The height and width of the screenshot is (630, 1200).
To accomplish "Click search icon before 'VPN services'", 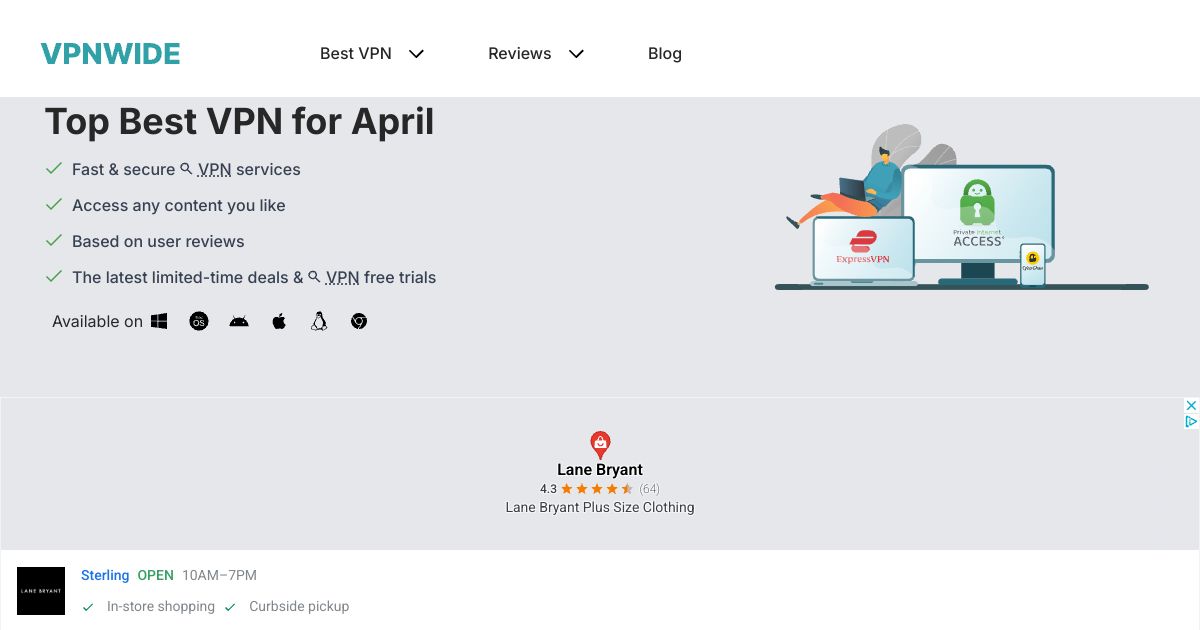I will [186, 169].
